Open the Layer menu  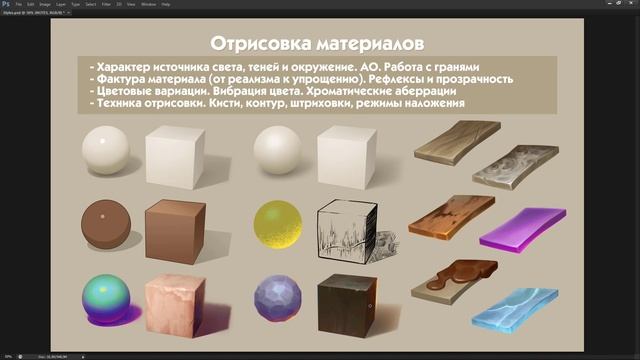[61, 4]
